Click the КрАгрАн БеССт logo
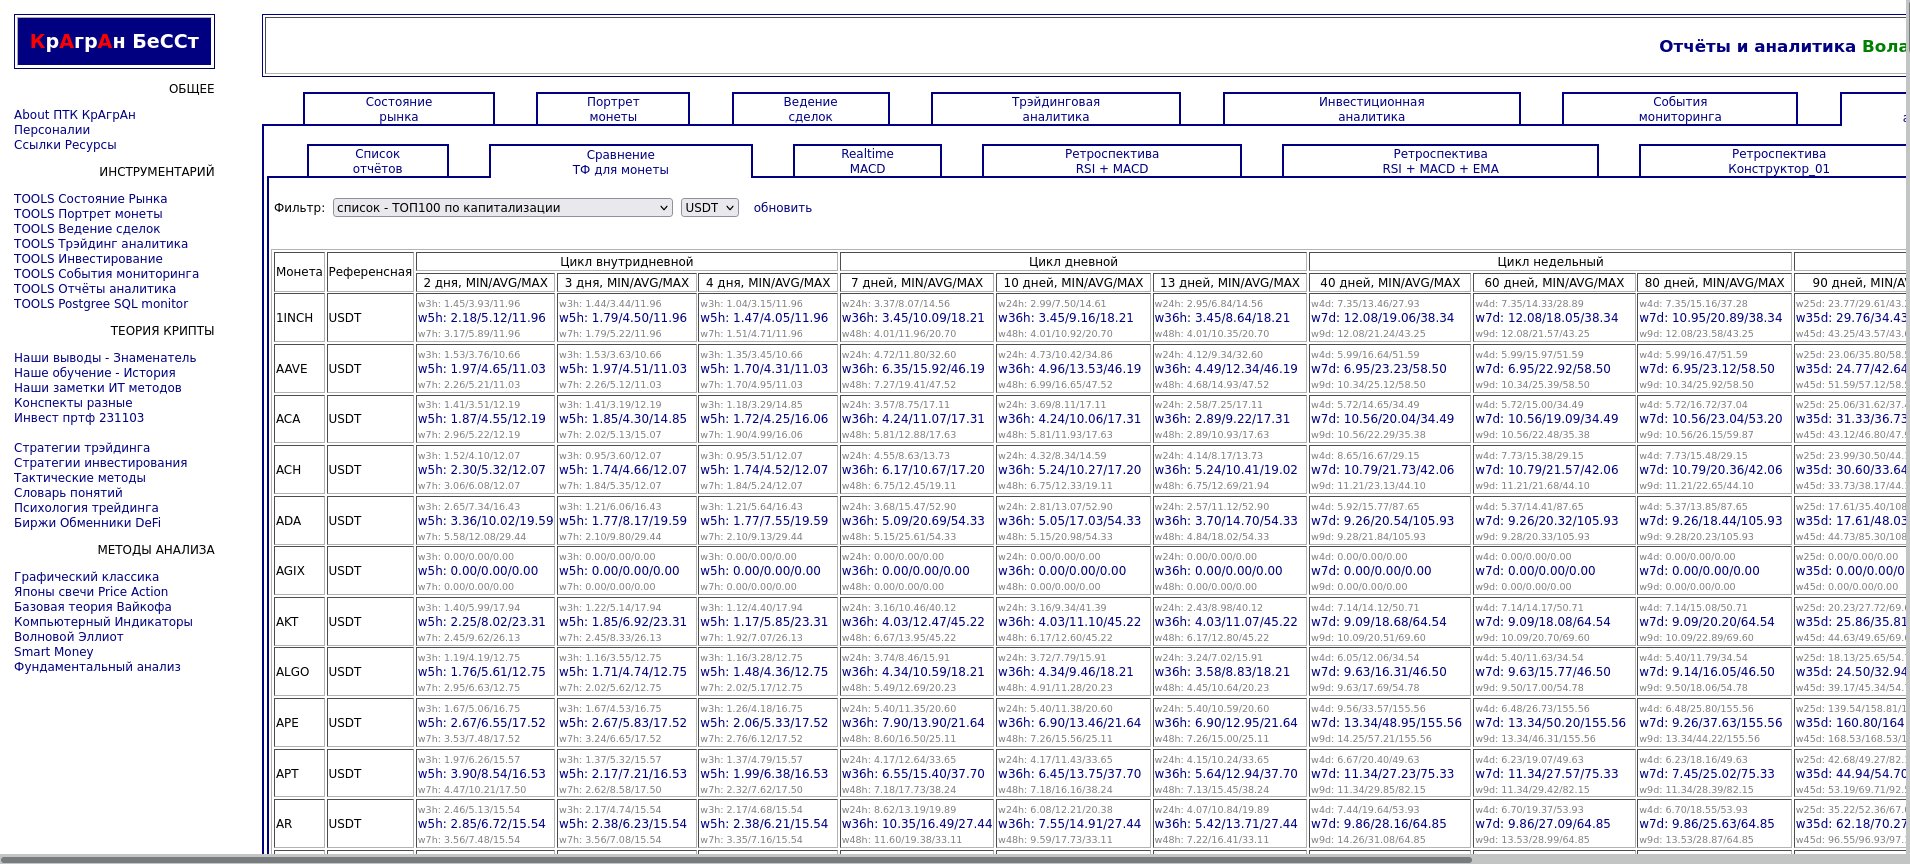 (x=114, y=42)
